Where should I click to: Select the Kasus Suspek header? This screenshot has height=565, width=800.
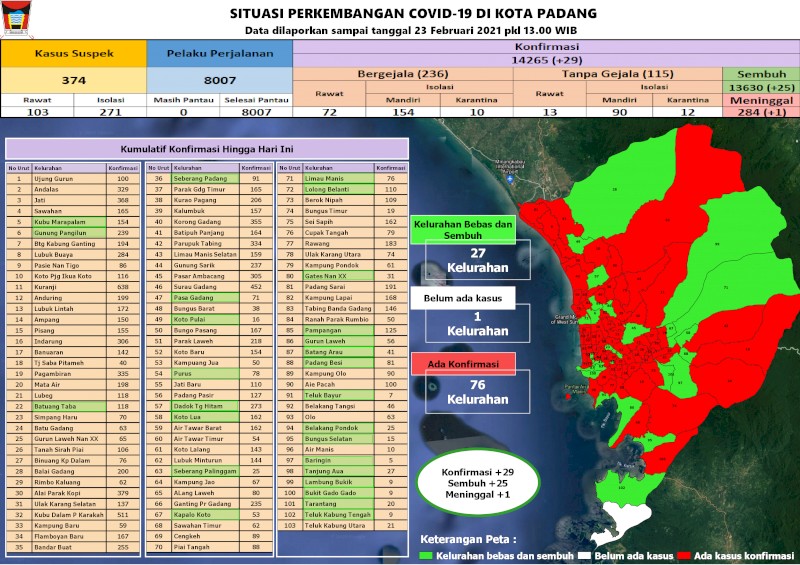(74, 54)
